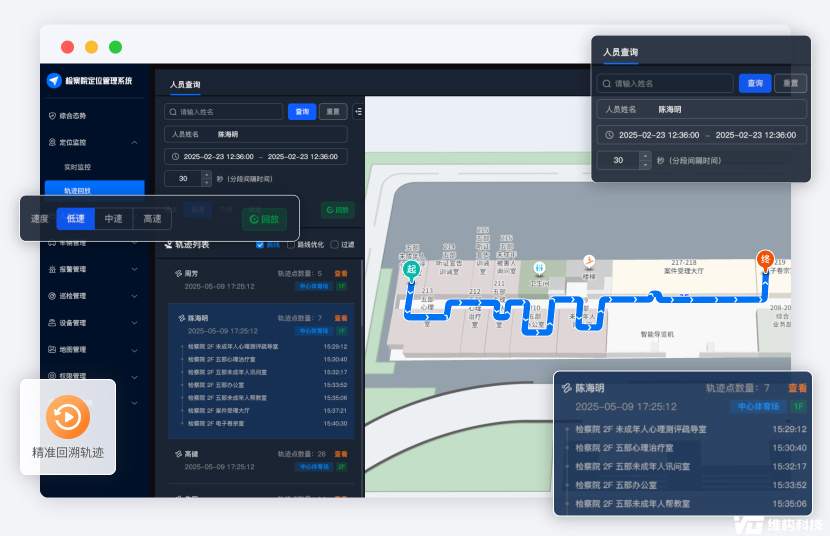The image size is (830, 536).
Task: Click the blue 查询 button in floating panel
Action: point(755,84)
